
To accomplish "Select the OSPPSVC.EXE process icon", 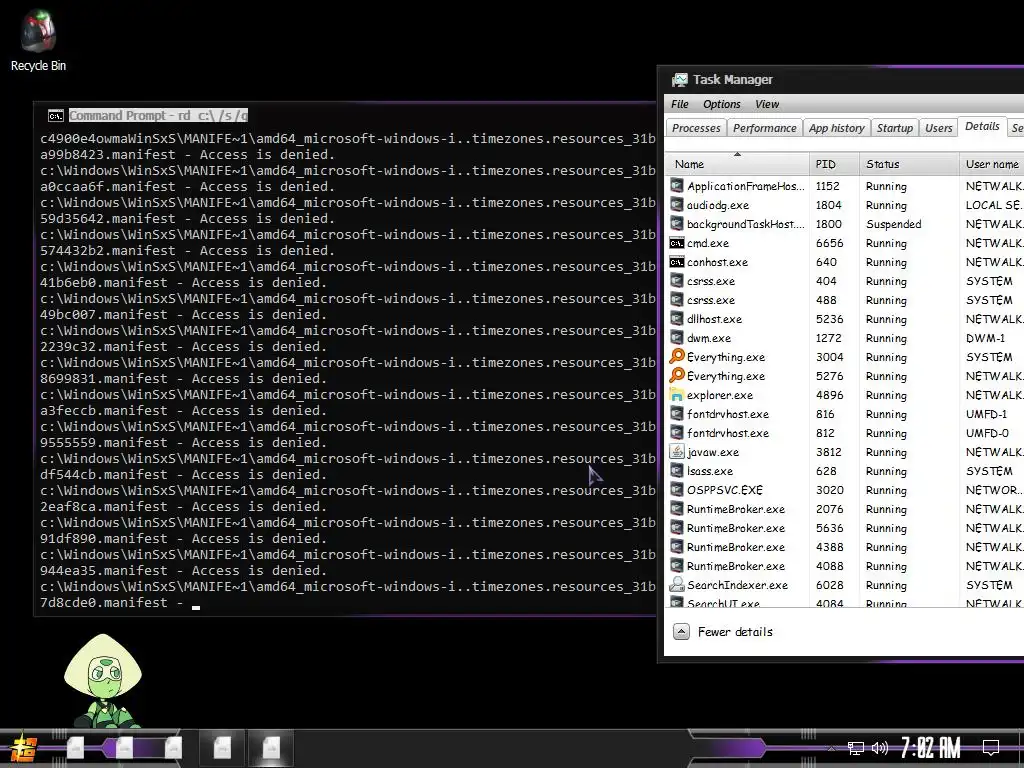I will pyautogui.click(x=677, y=489).
